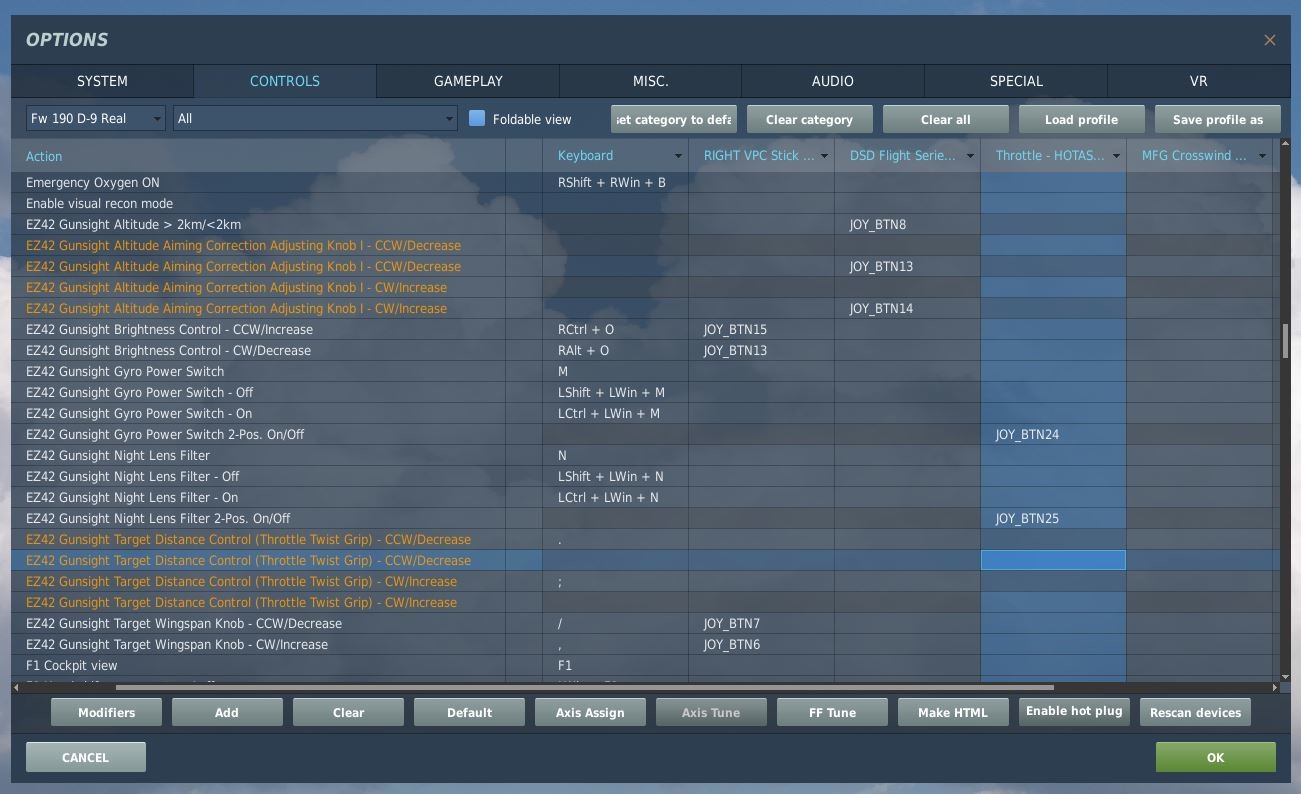Open the DSD Flight Series column arrow
The width and height of the screenshot is (1301, 794).
pos(970,156)
